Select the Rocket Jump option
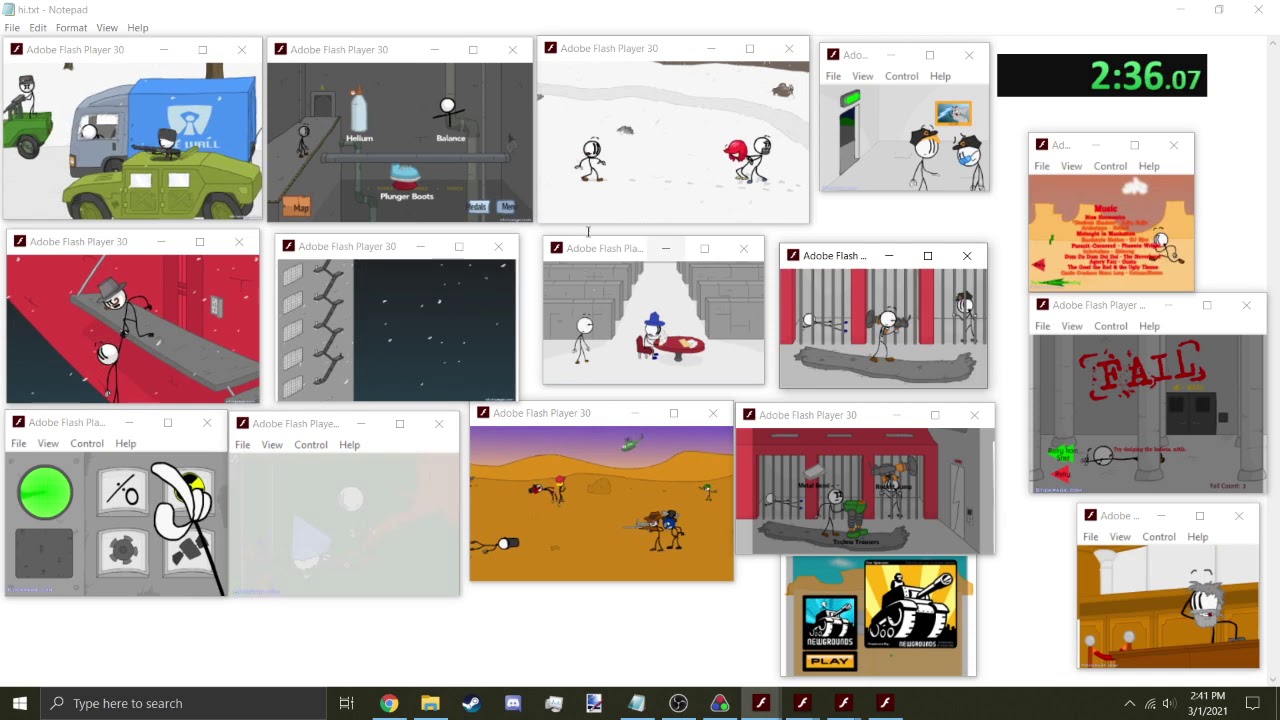The height and width of the screenshot is (720, 1280). [893, 476]
